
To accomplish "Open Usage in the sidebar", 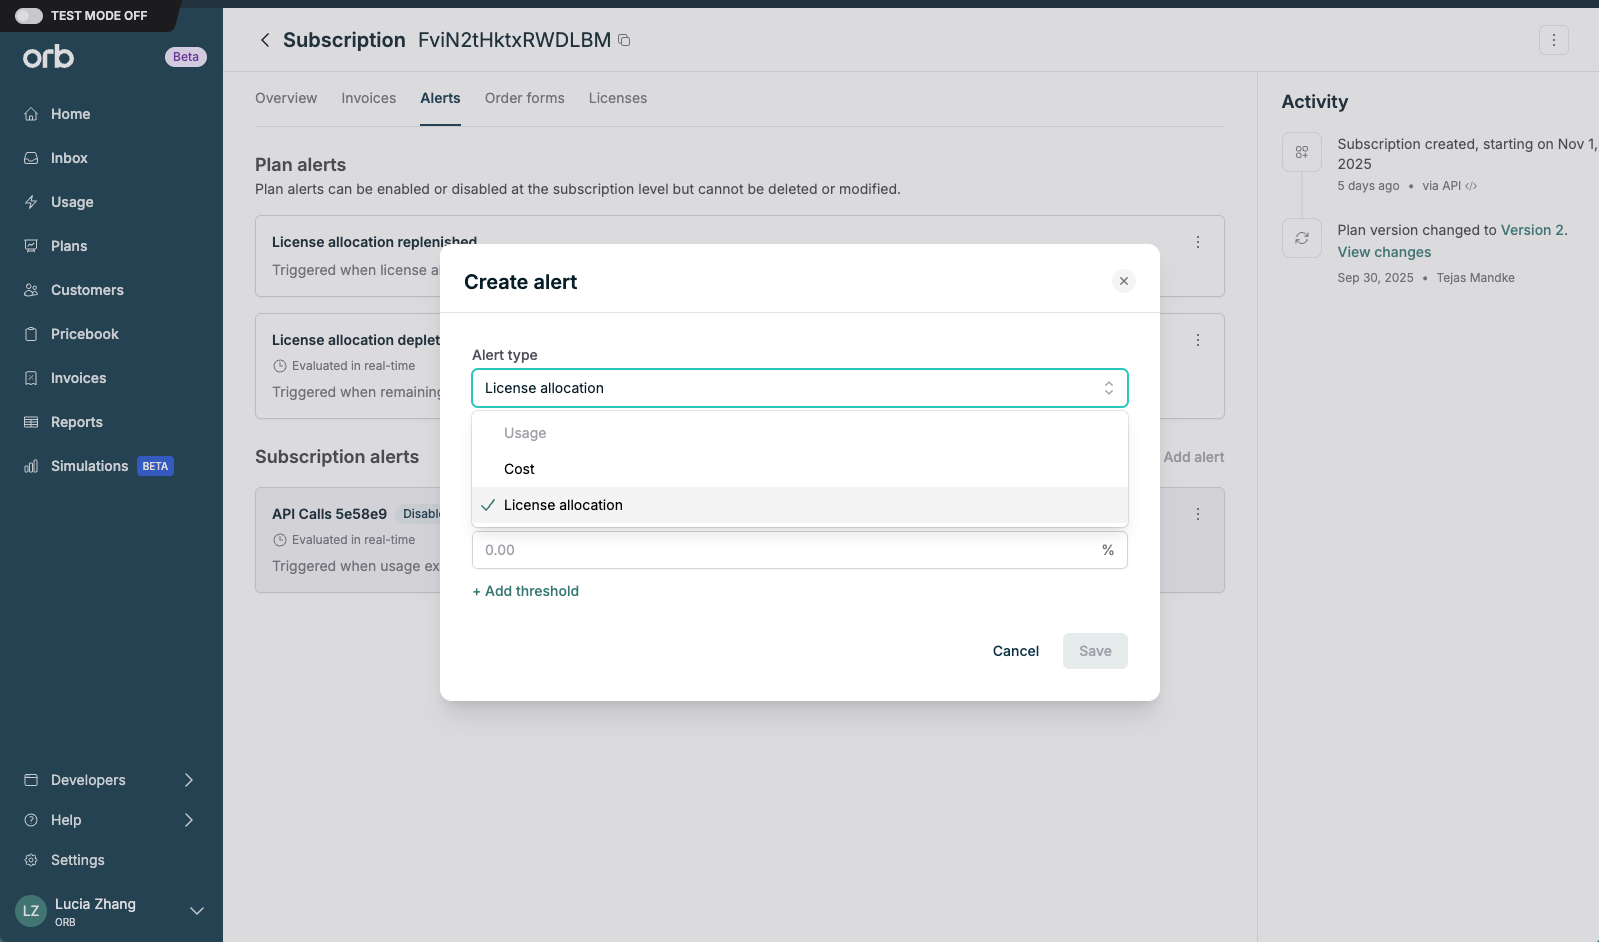I will pyautogui.click(x=72, y=202).
